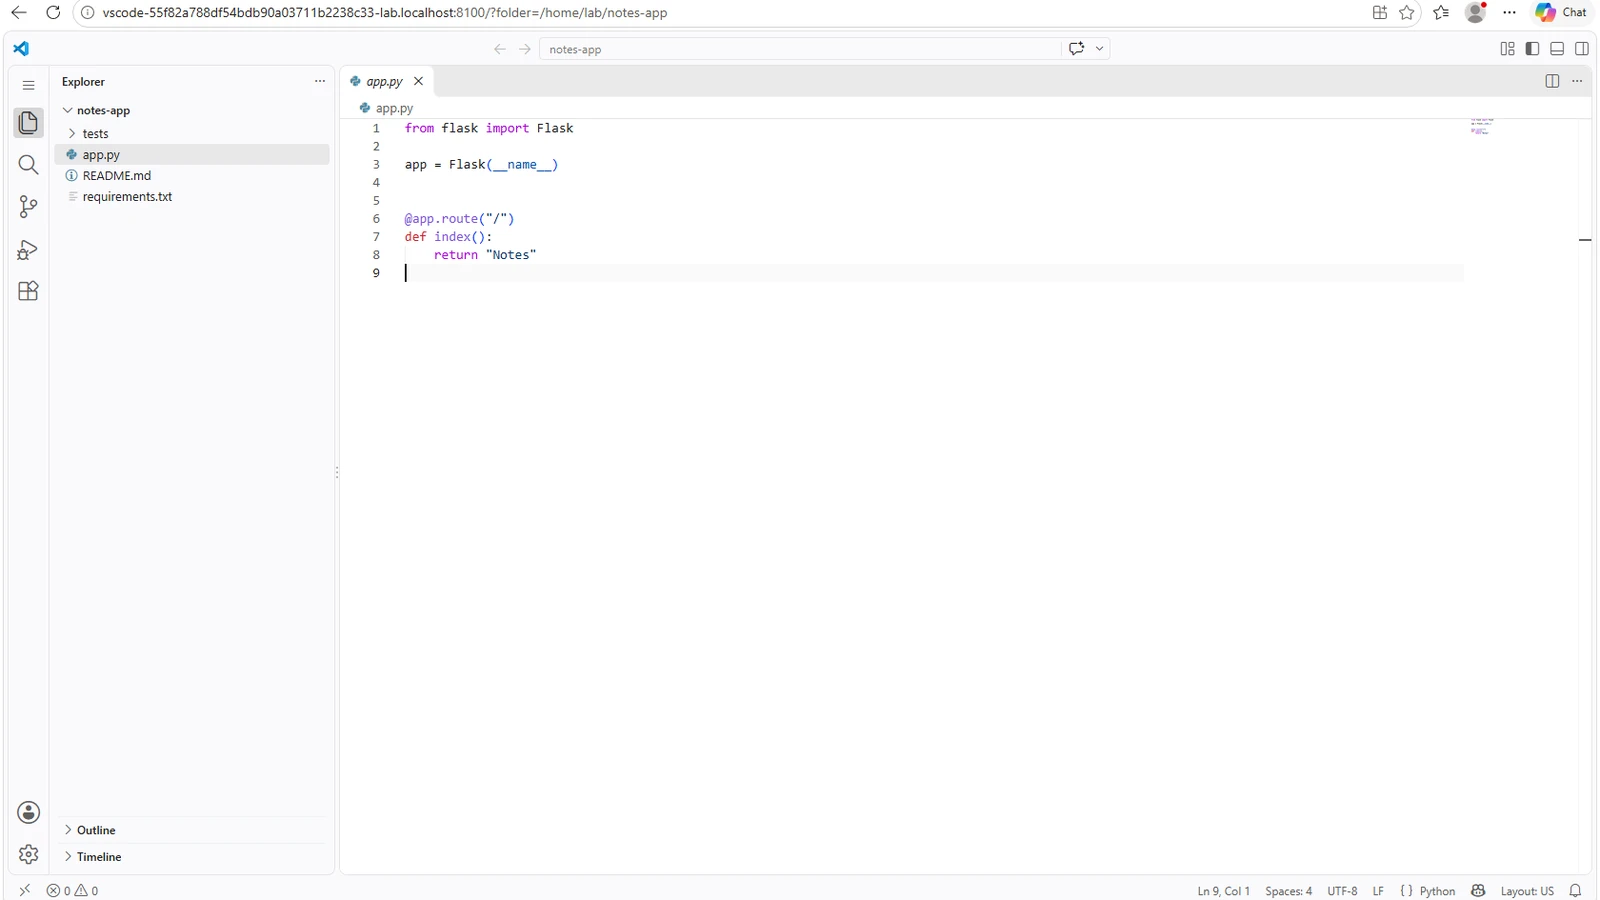Collapse the notes-app root folder
Image resolution: width=1600 pixels, height=900 pixels.
pyautogui.click(x=192, y=110)
